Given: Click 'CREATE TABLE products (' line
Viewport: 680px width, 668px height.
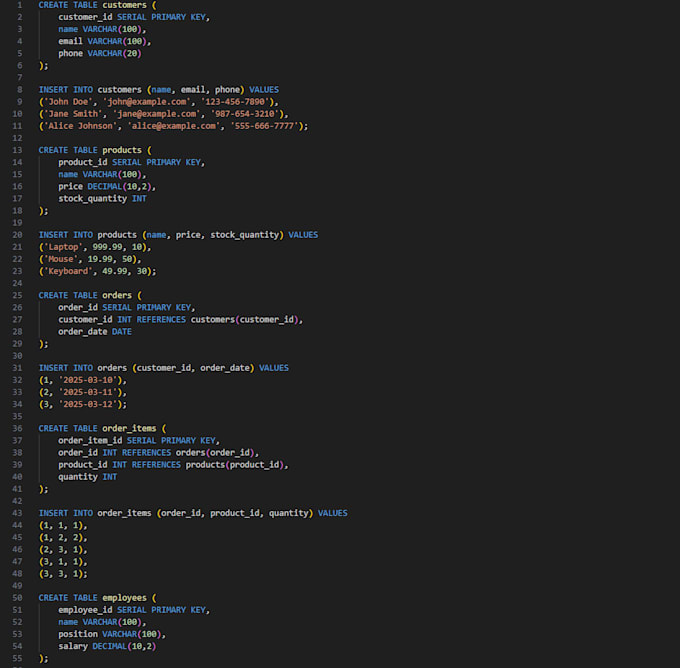Looking at the screenshot, I should 95,151.
